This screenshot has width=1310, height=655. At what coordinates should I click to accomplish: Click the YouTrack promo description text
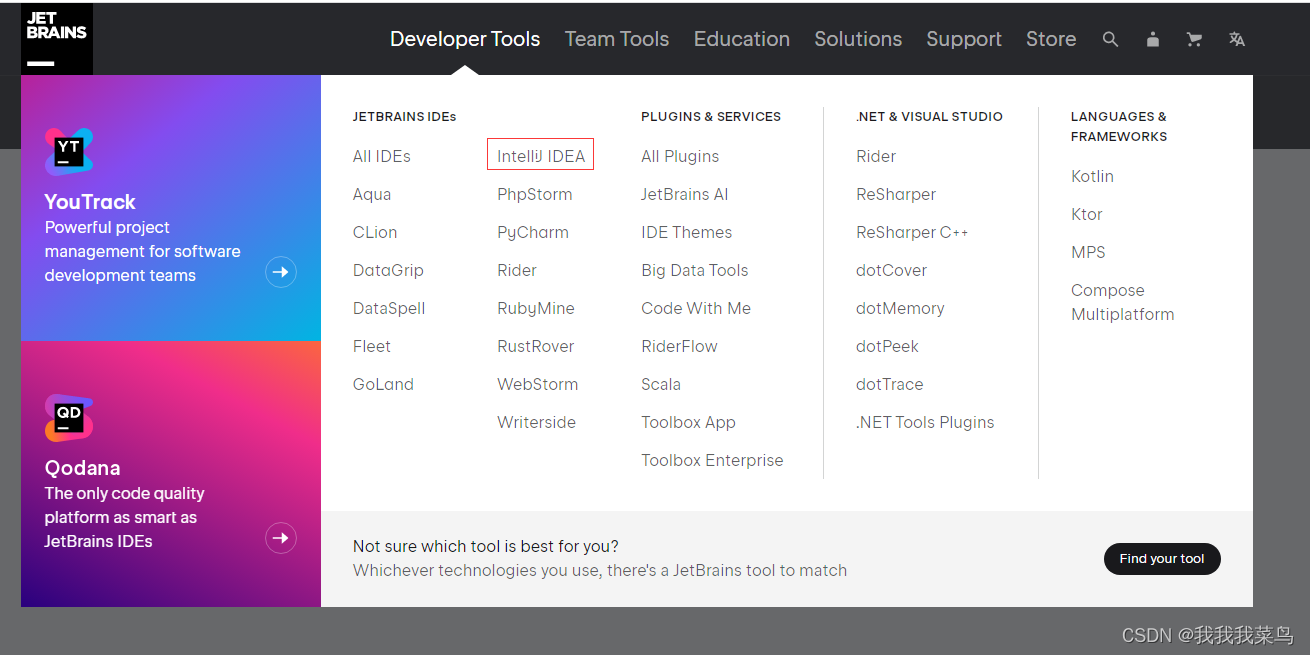[x=143, y=251]
